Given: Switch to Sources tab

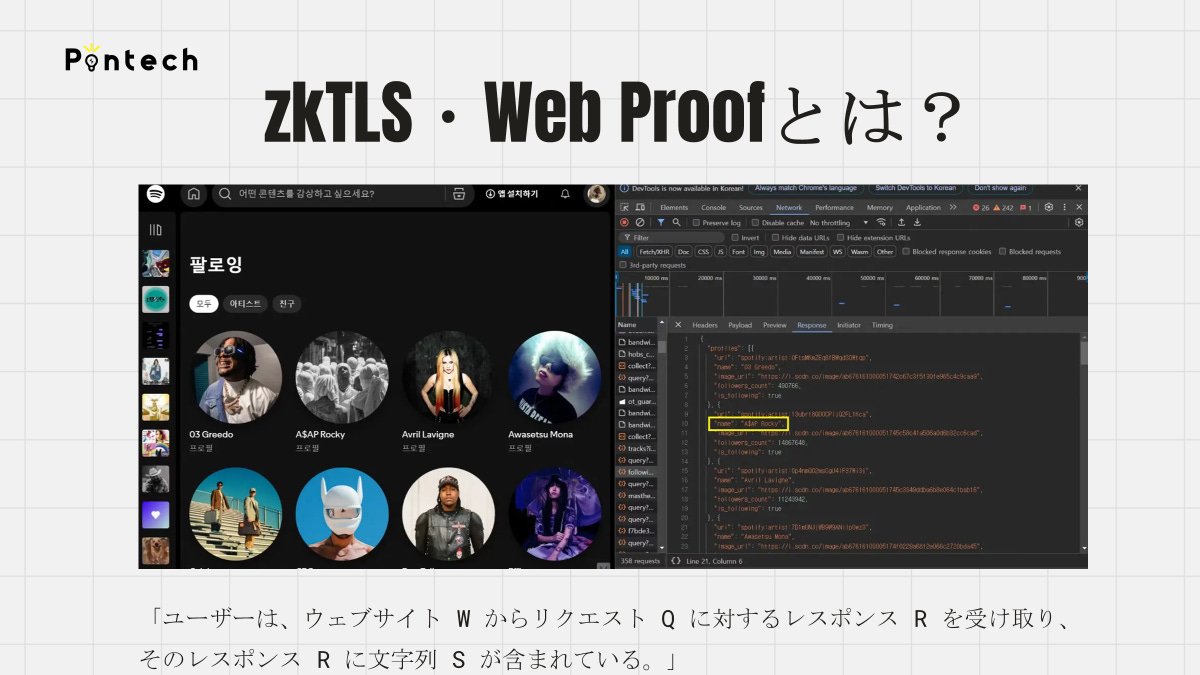Looking at the screenshot, I should [x=751, y=208].
